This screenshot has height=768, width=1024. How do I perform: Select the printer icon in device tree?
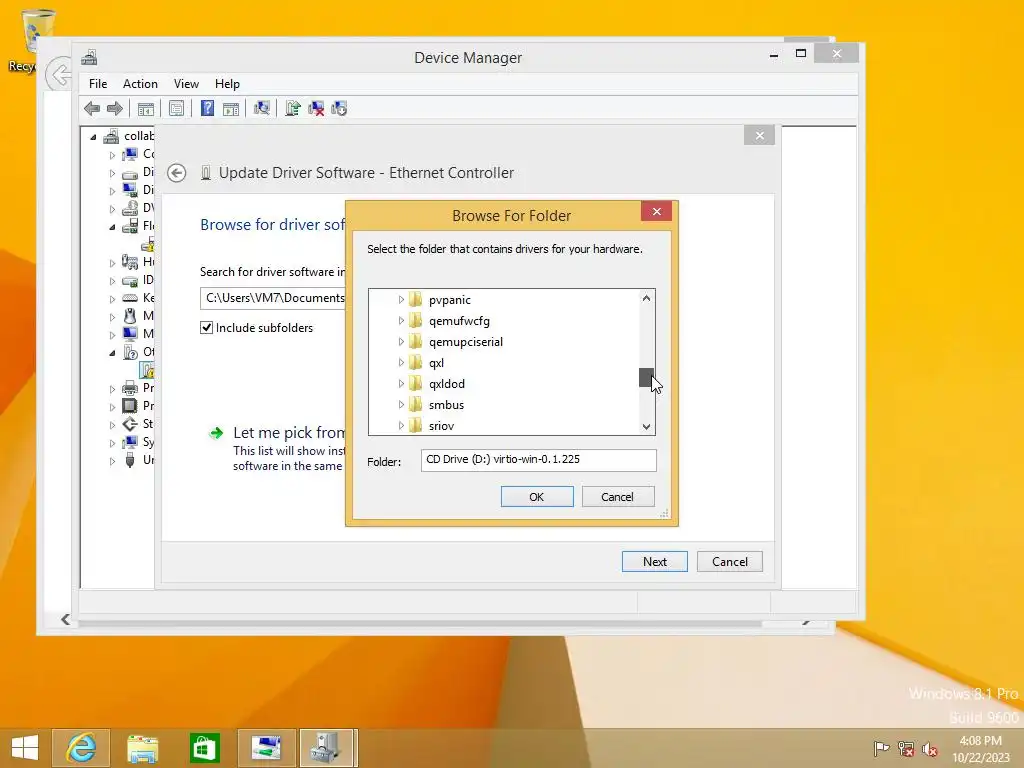tap(130, 388)
